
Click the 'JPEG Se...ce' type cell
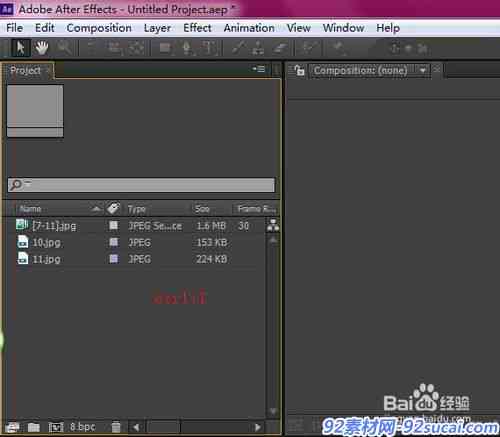pyautogui.click(x=155, y=226)
